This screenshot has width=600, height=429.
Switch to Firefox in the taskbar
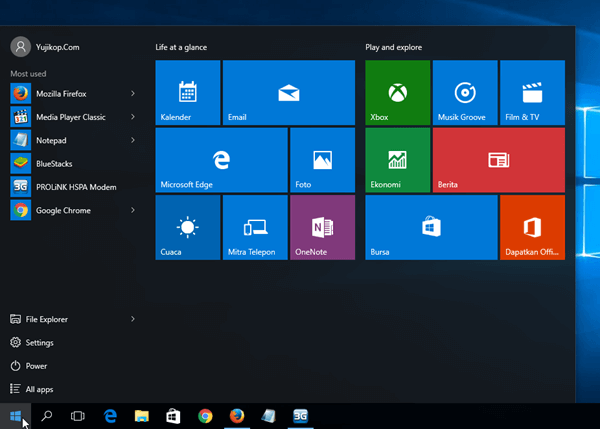(237, 416)
